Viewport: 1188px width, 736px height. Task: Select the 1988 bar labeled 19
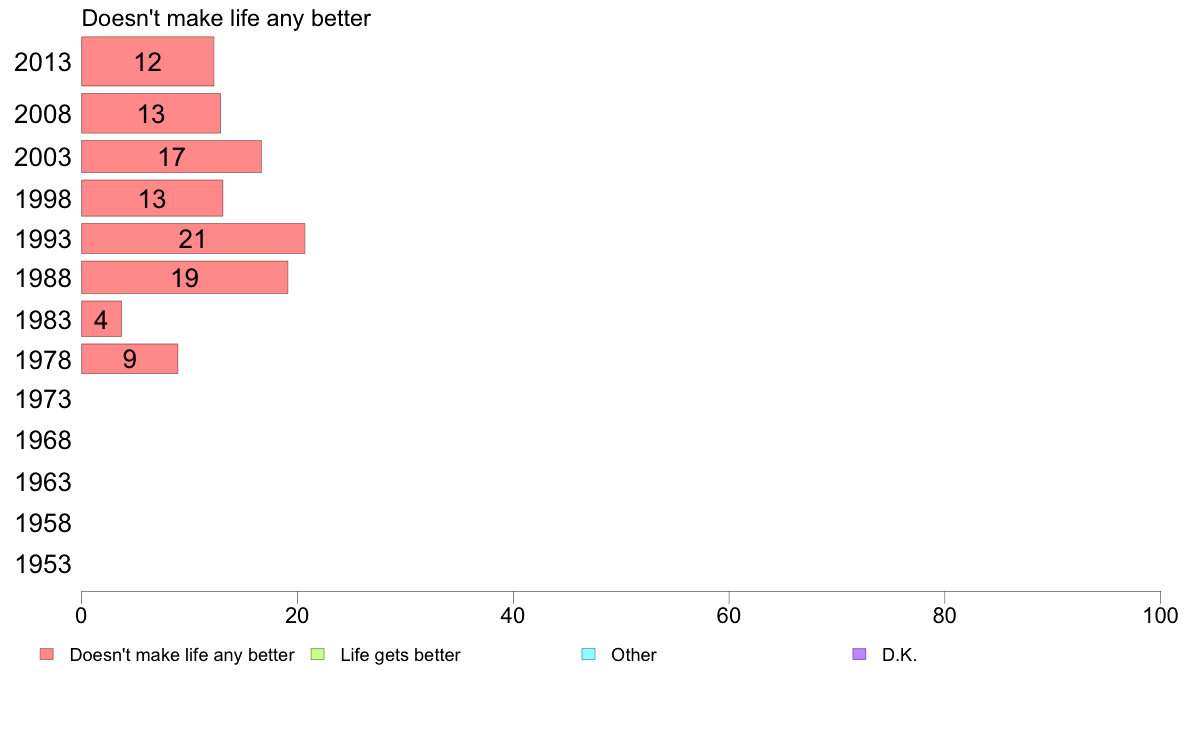point(185,277)
